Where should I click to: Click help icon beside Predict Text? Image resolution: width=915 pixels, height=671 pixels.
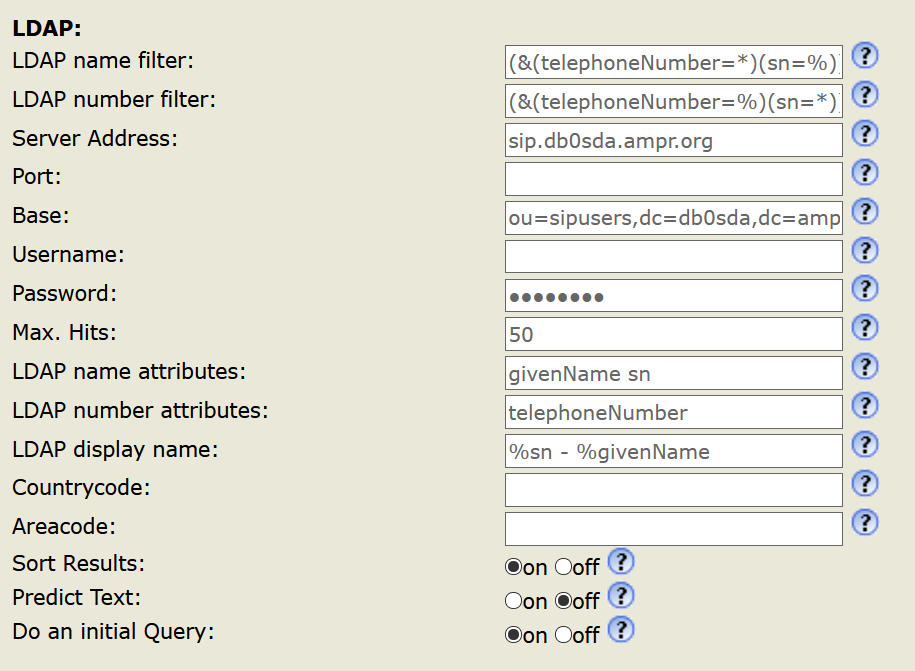point(621,597)
